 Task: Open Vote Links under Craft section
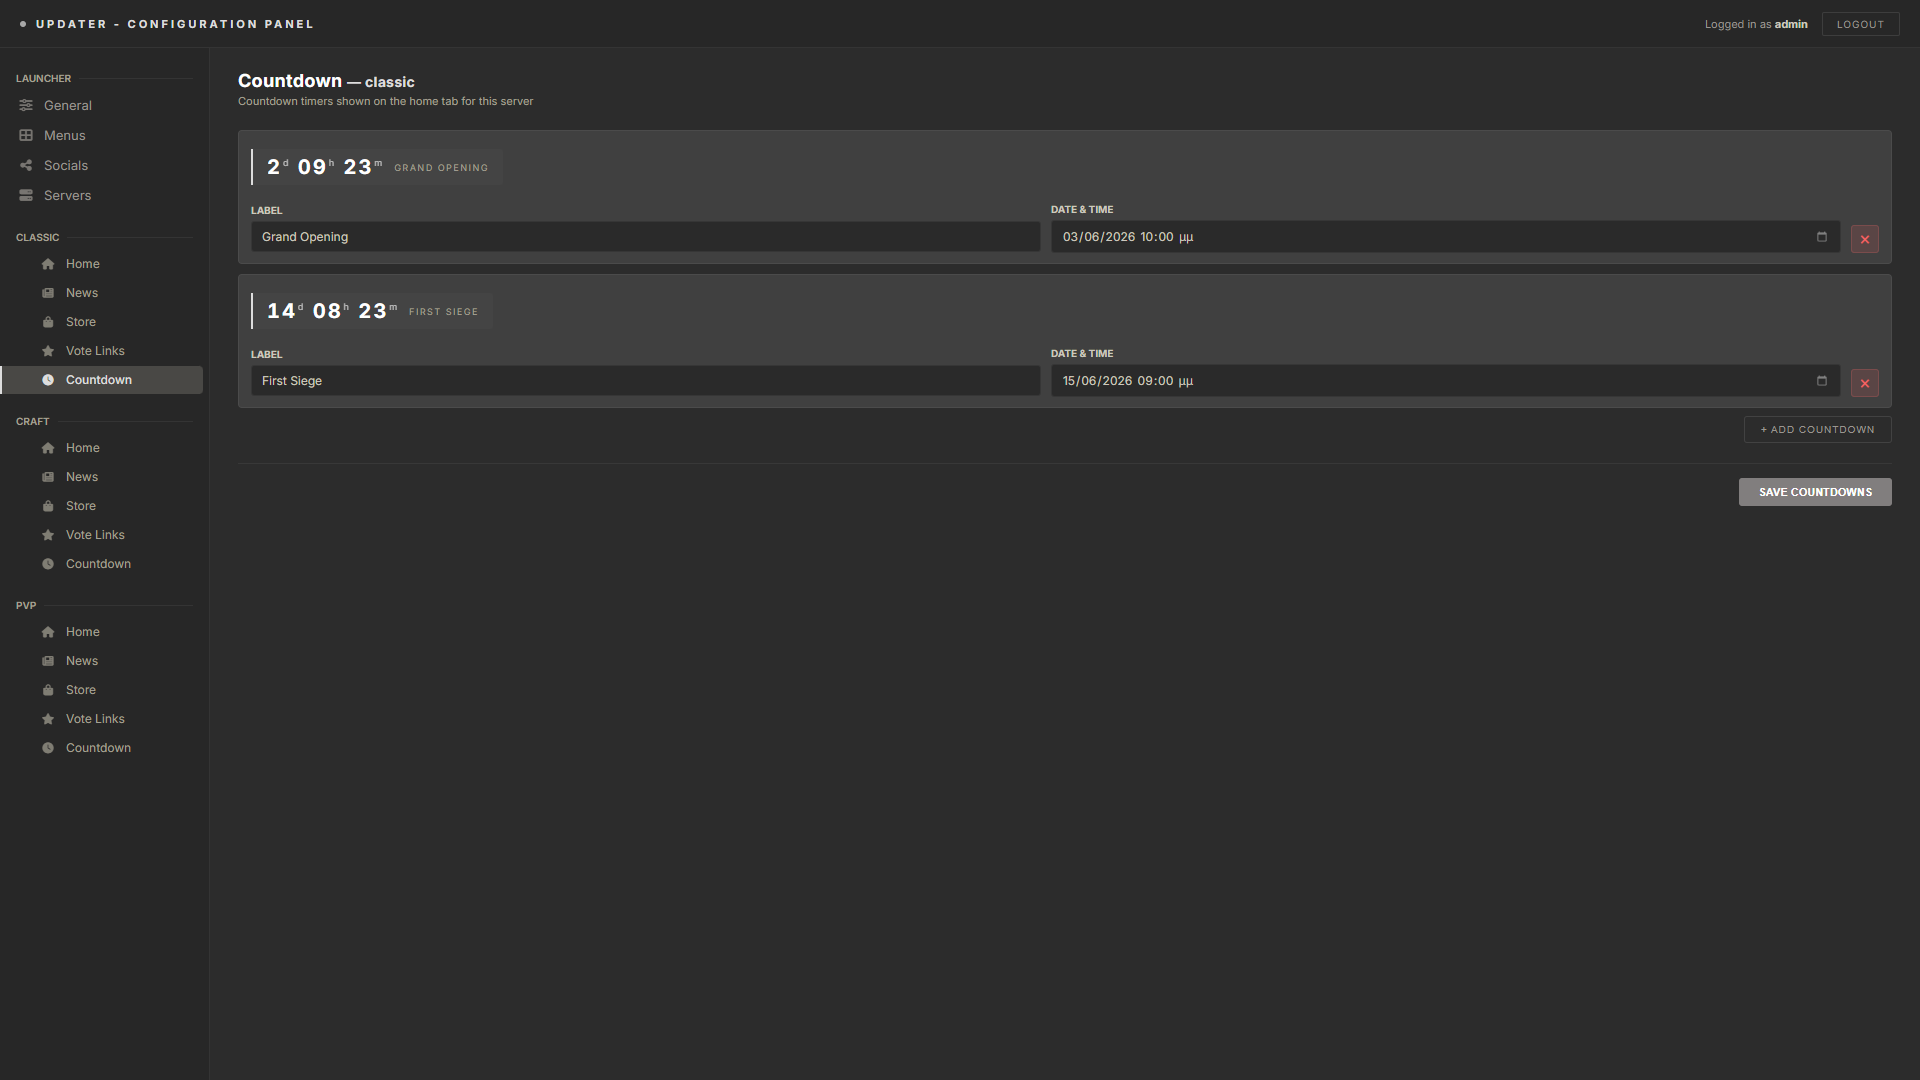coord(101,535)
